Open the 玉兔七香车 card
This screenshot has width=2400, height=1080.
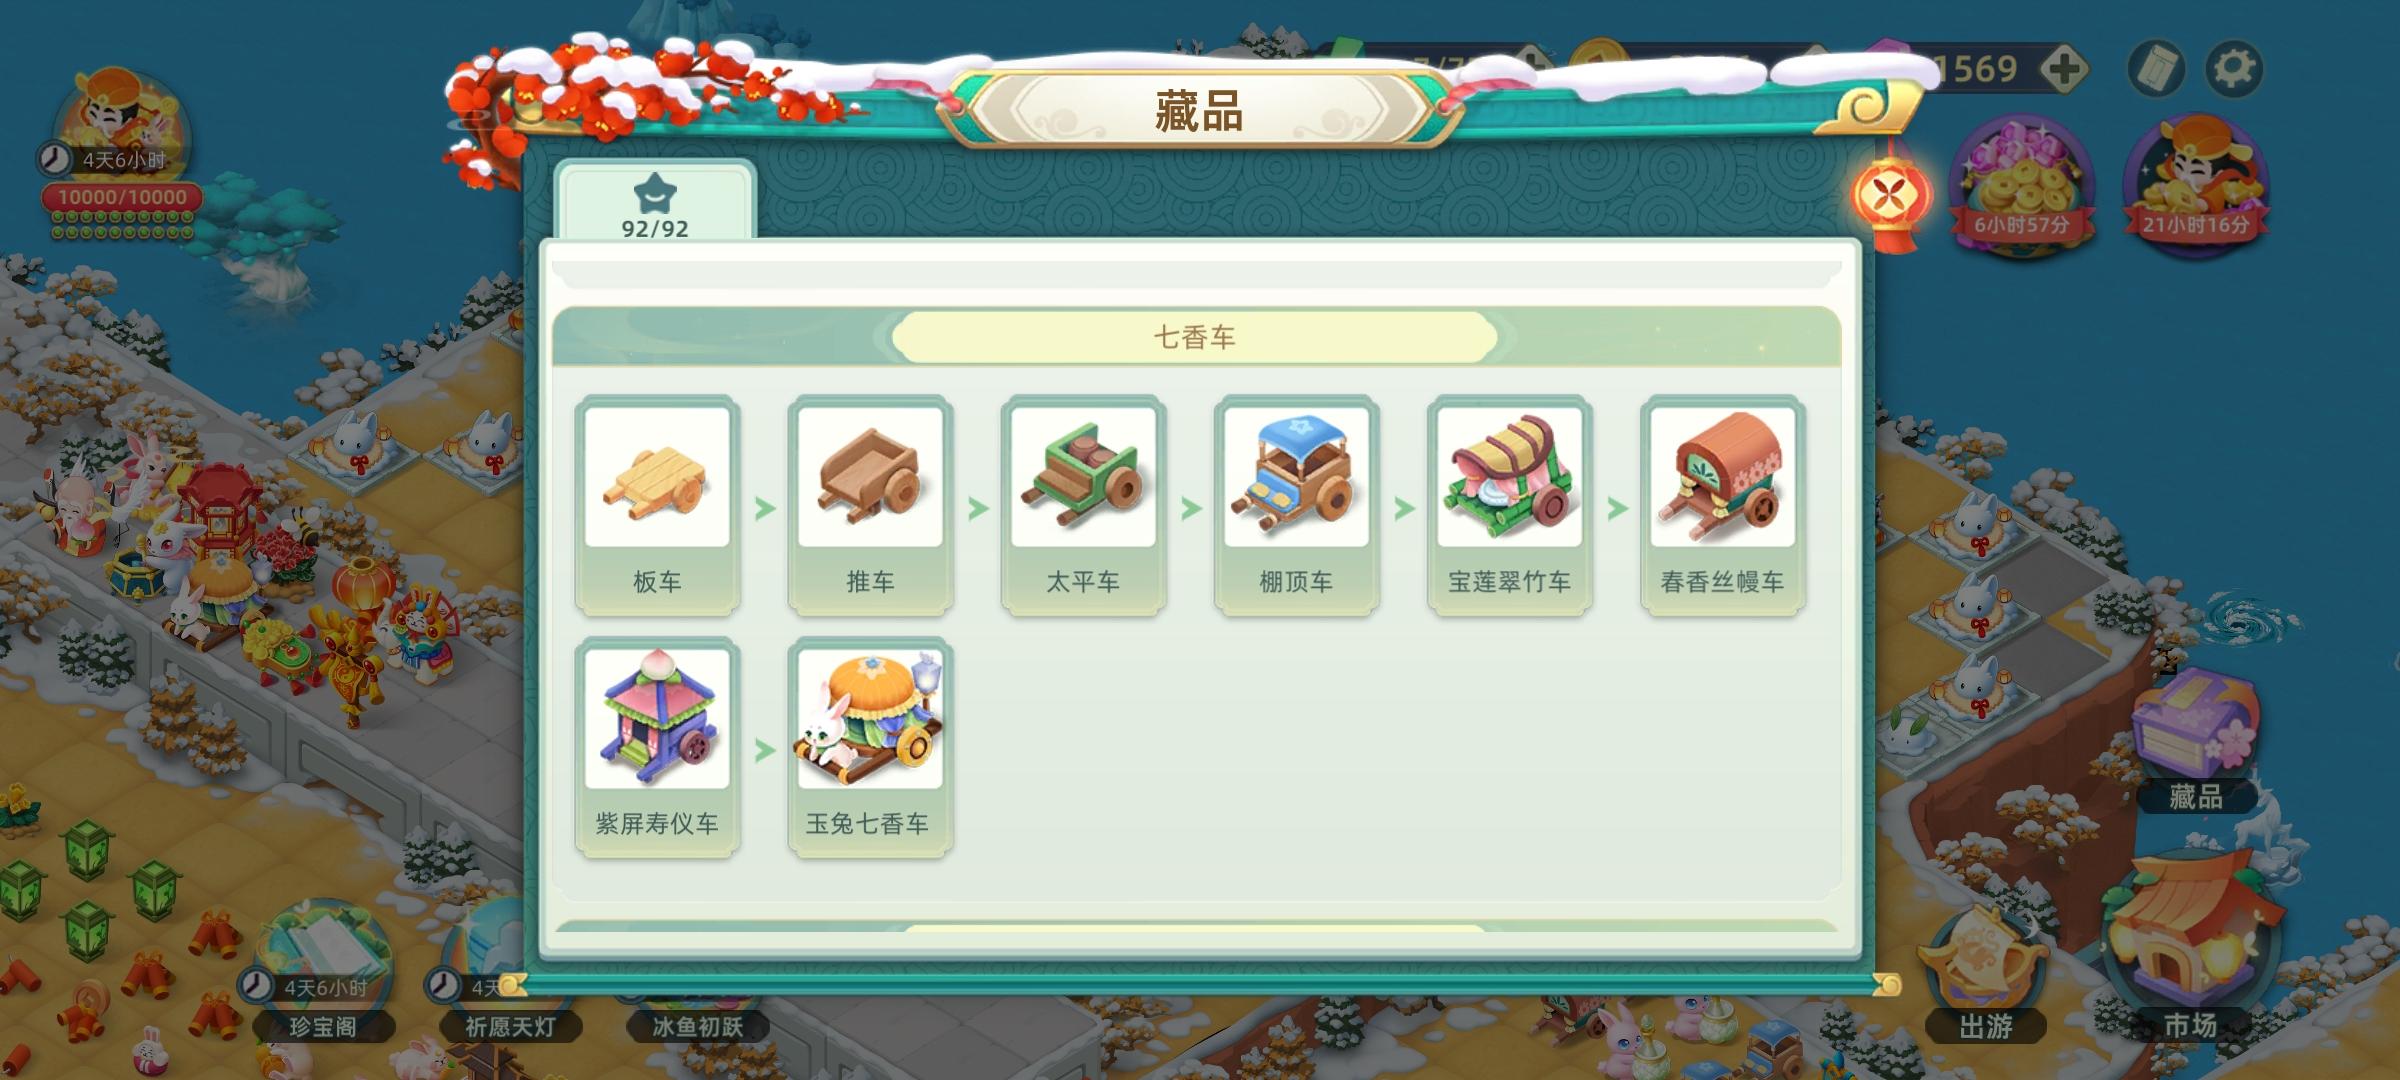870,747
